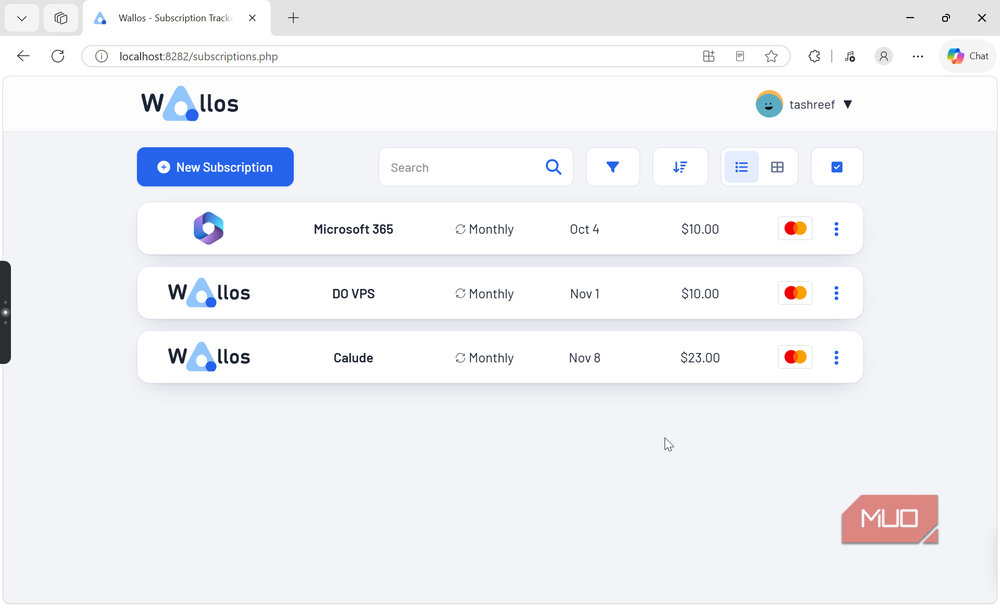Open the filter funnel menu
The width and height of the screenshot is (1000, 606).
(612, 167)
